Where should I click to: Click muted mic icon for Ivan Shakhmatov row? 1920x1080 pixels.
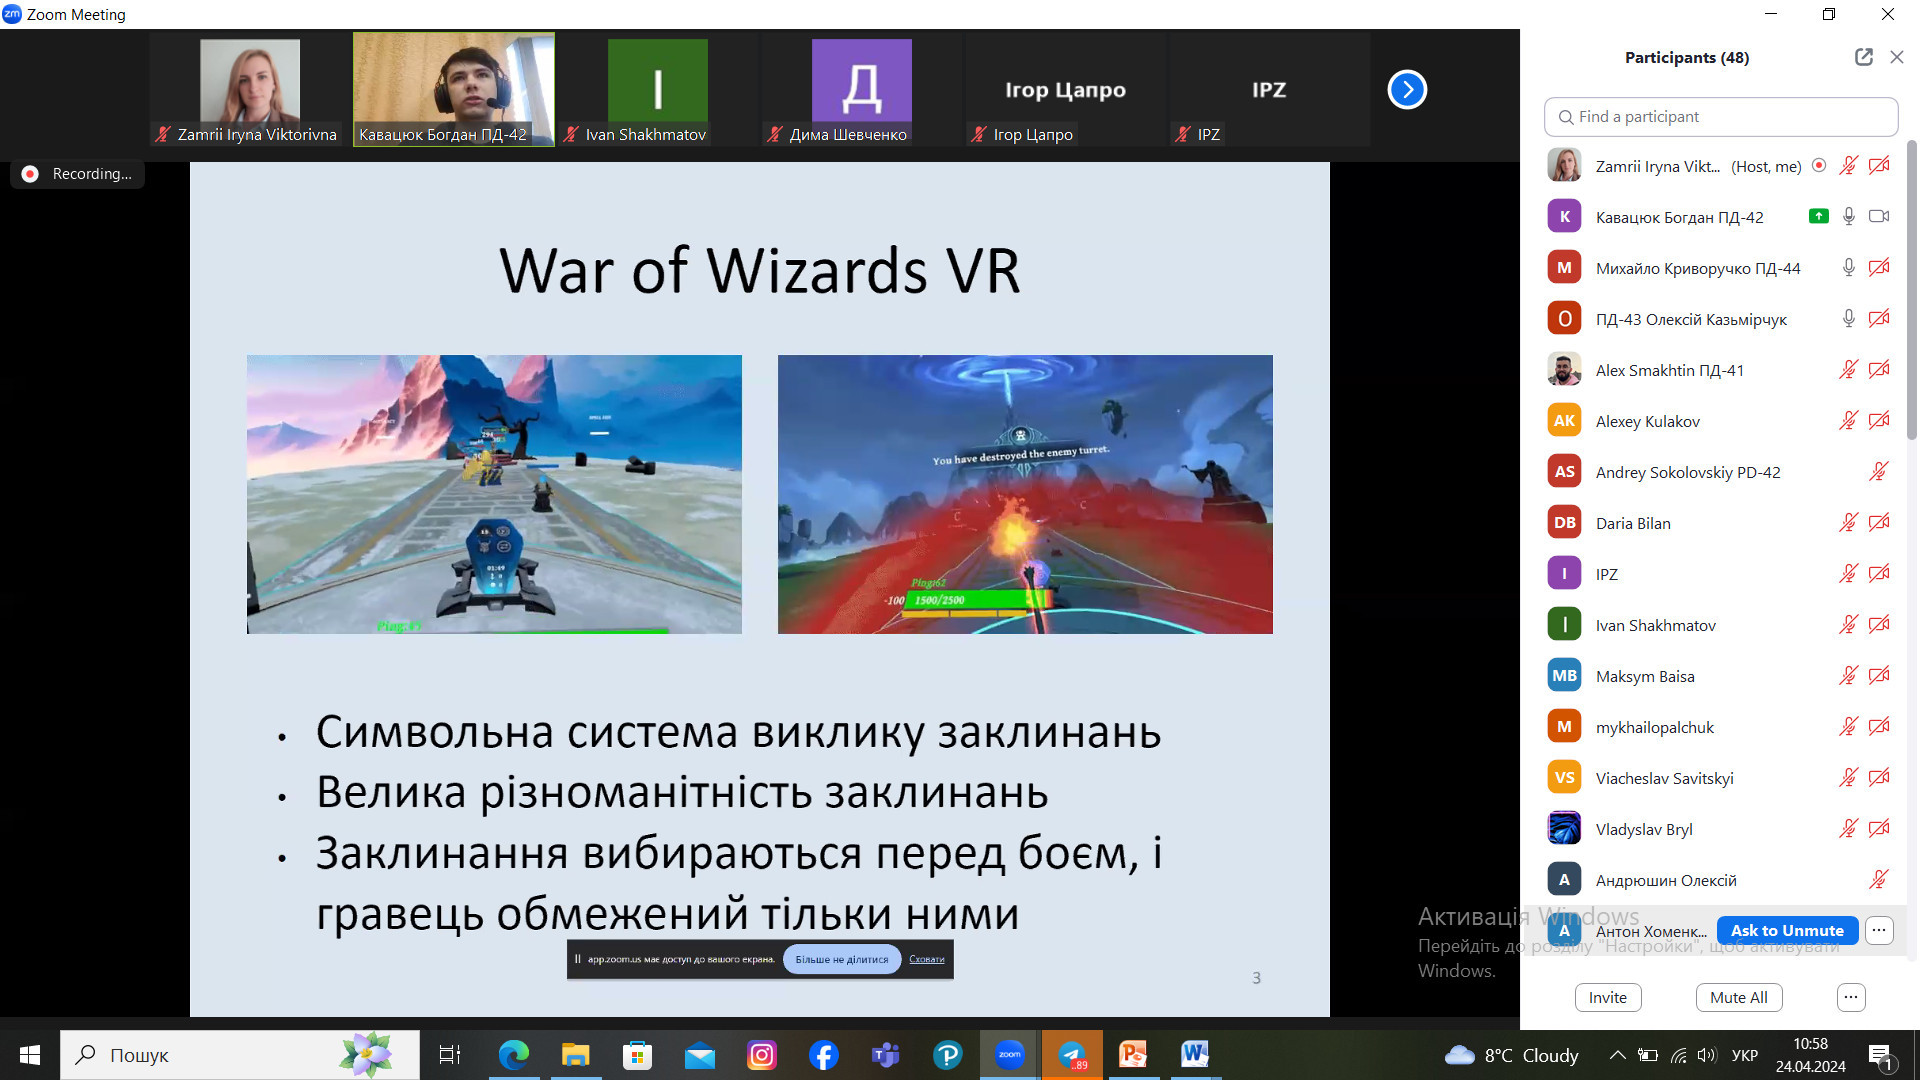[1848, 625]
